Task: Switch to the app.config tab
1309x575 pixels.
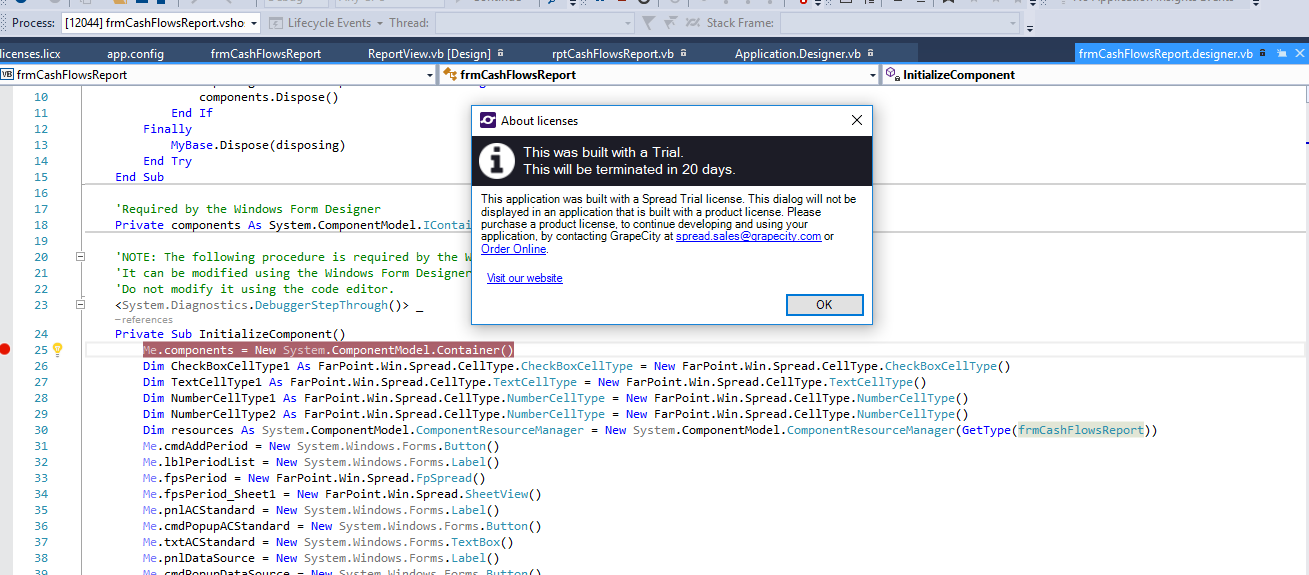Action: [135, 53]
